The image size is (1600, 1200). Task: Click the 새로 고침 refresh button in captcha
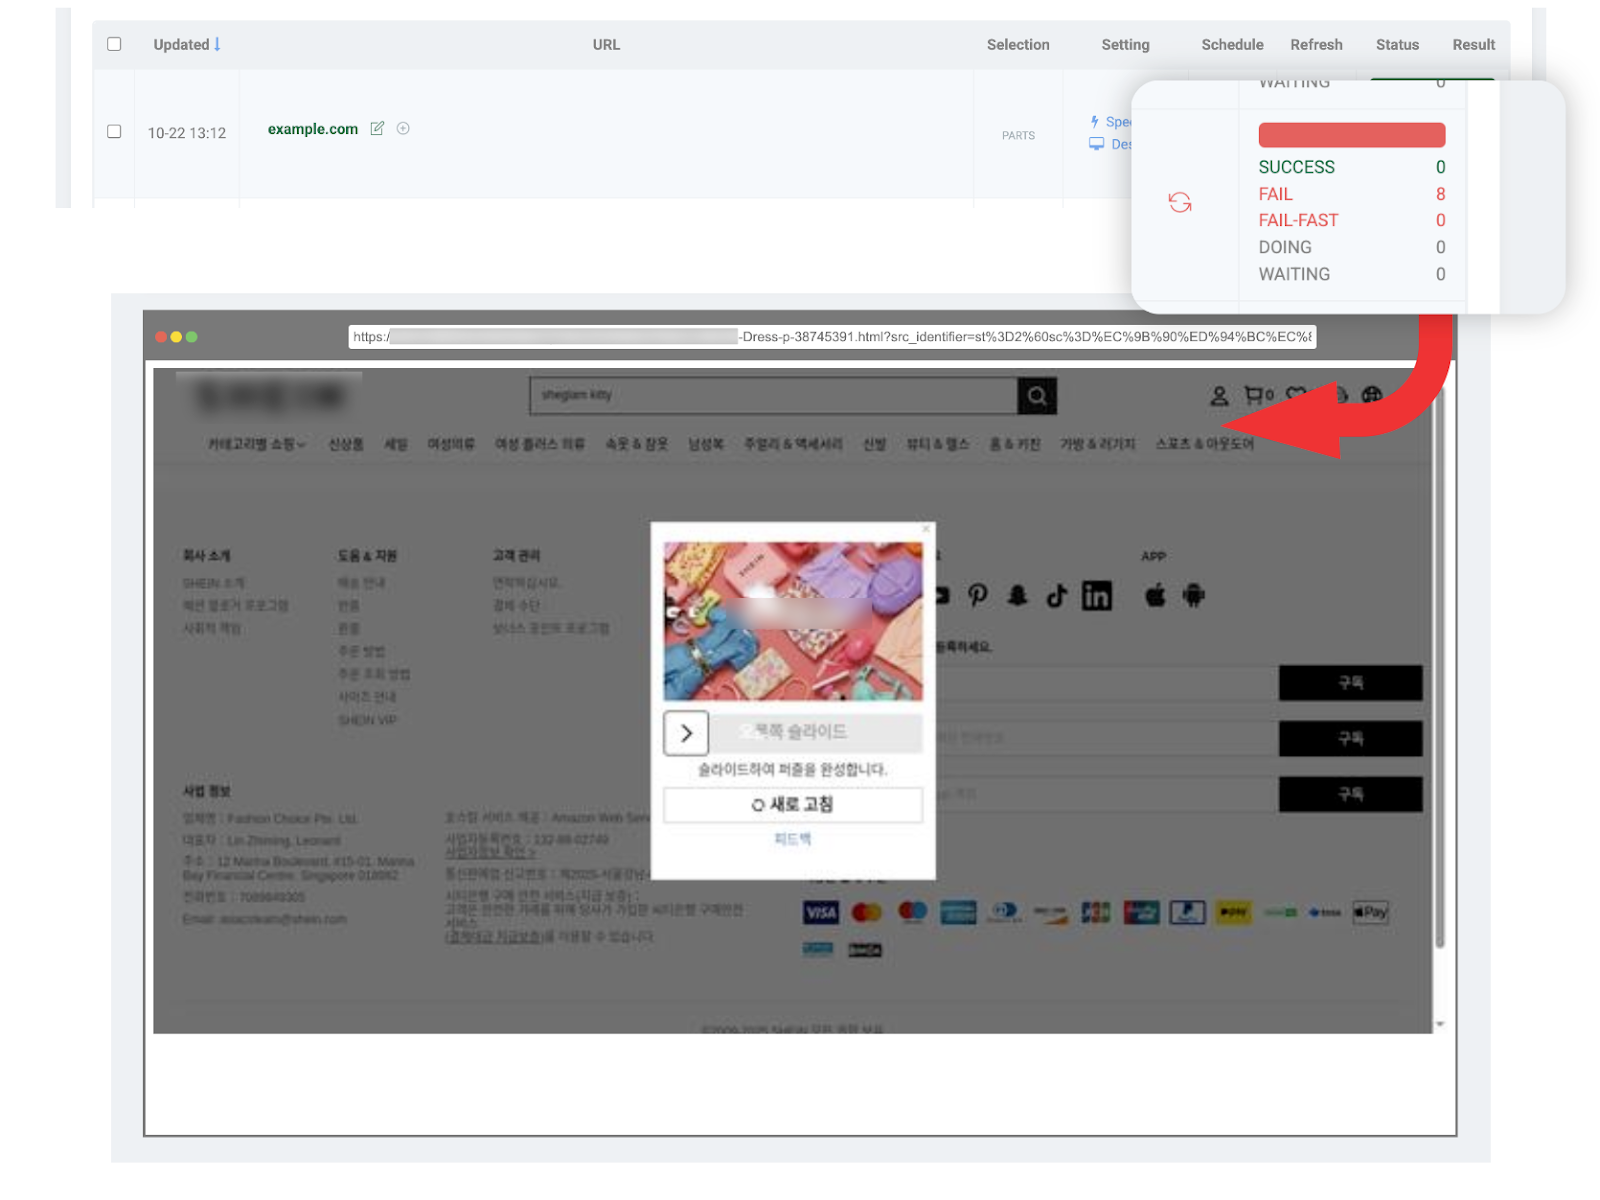coord(792,805)
